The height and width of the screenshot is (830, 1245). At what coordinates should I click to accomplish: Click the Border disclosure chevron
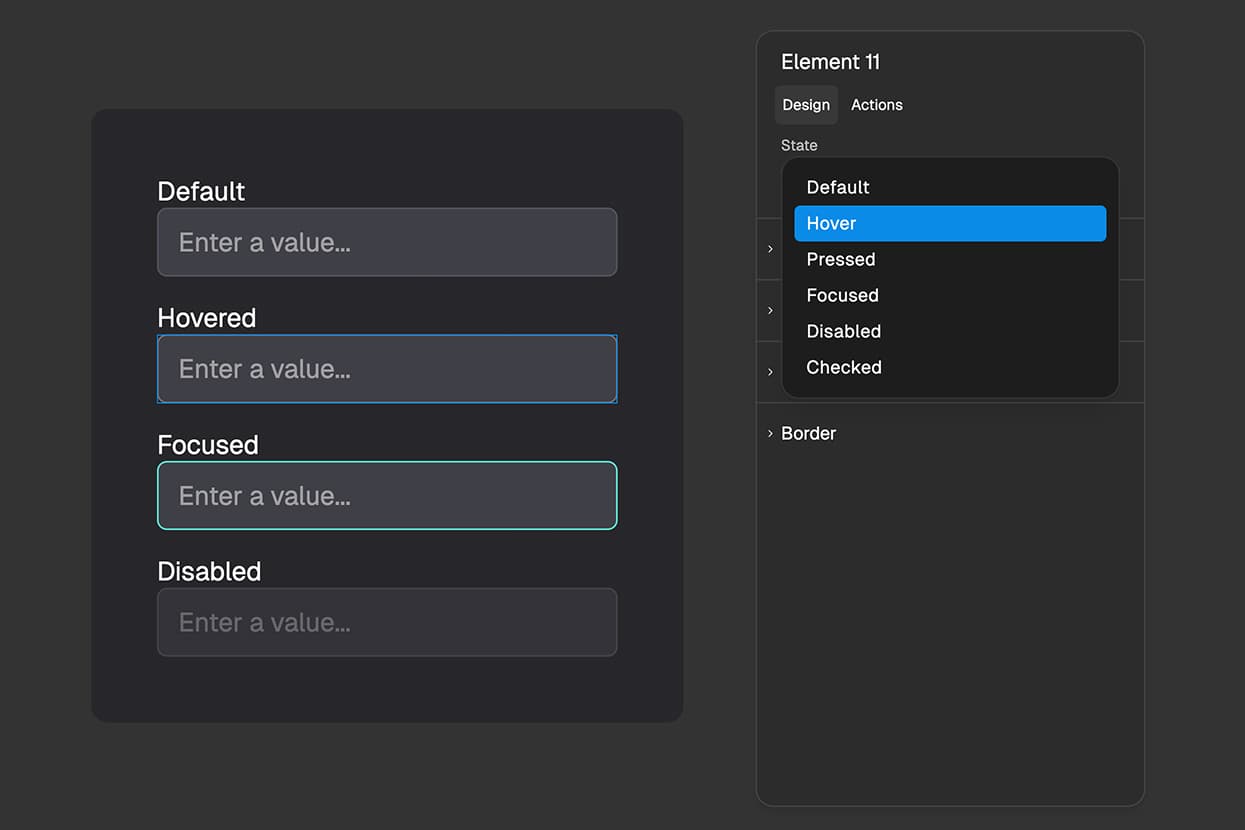pos(769,433)
